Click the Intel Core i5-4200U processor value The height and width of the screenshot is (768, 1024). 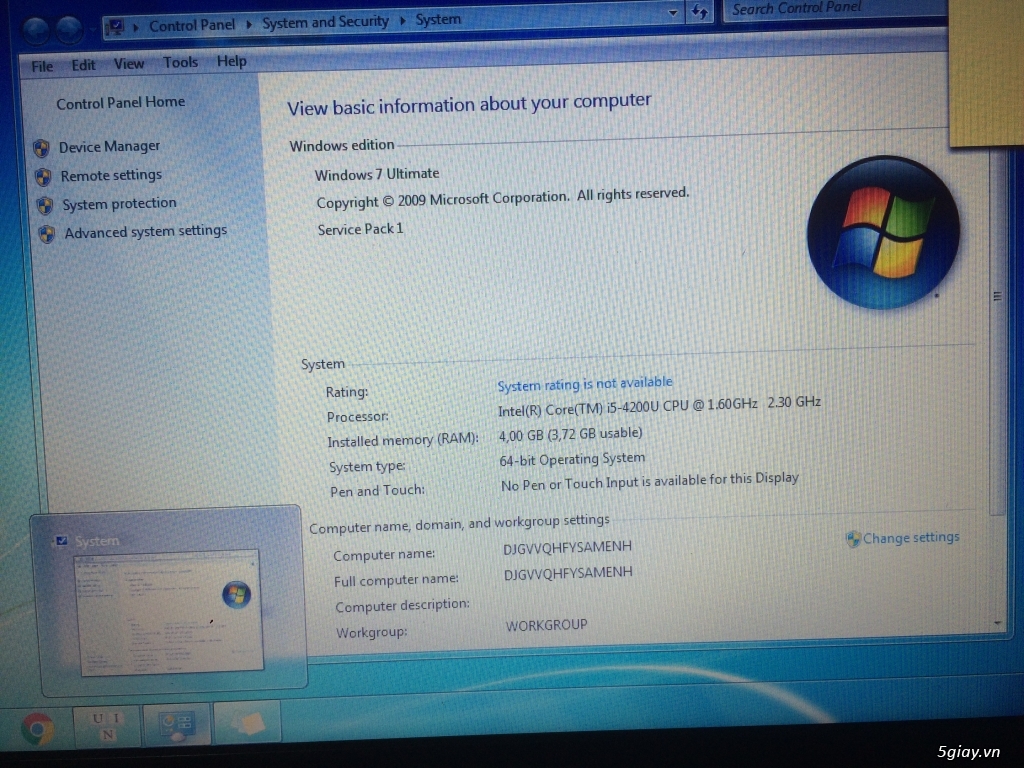coord(659,406)
